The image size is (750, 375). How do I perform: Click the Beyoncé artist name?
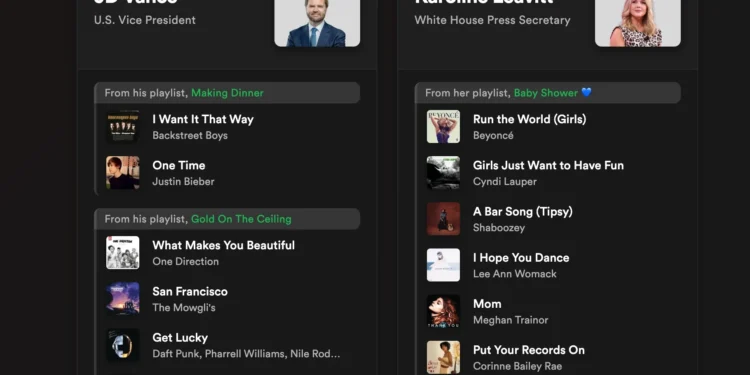pyautogui.click(x=493, y=135)
